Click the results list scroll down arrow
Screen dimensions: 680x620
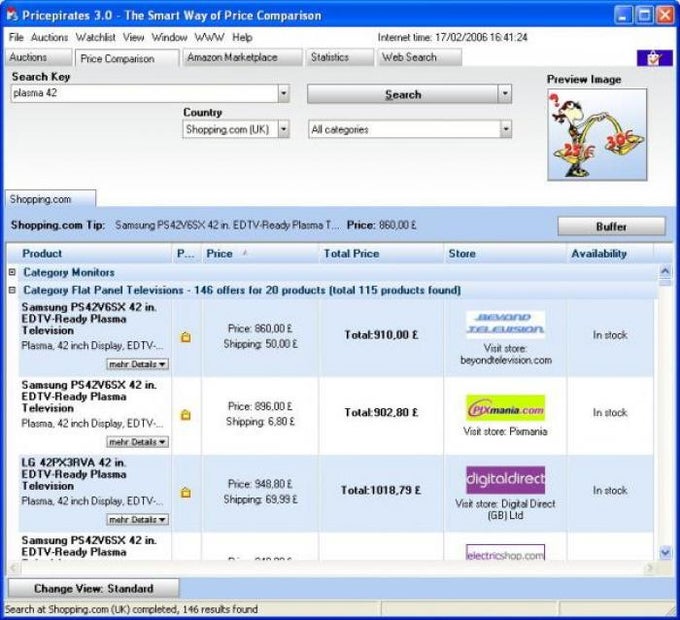click(x=665, y=552)
